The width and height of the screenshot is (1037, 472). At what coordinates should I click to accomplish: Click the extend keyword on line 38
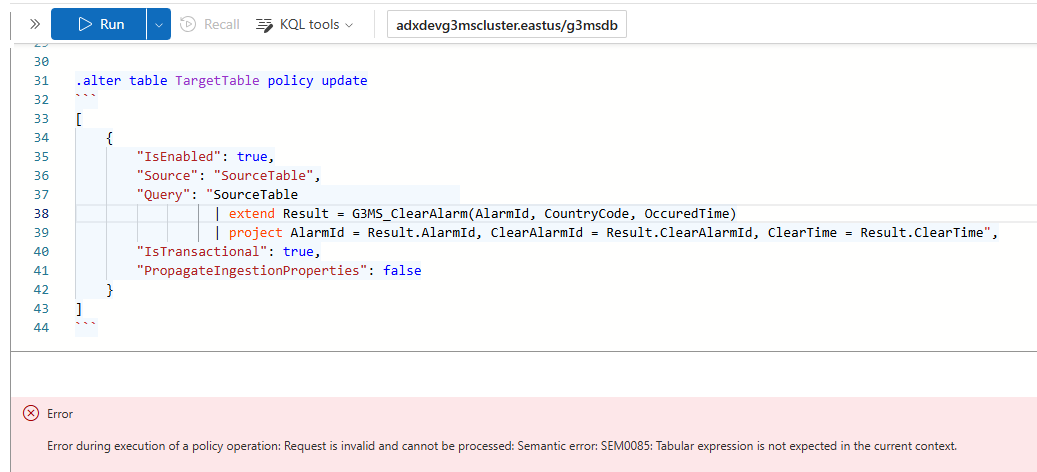click(252, 214)
